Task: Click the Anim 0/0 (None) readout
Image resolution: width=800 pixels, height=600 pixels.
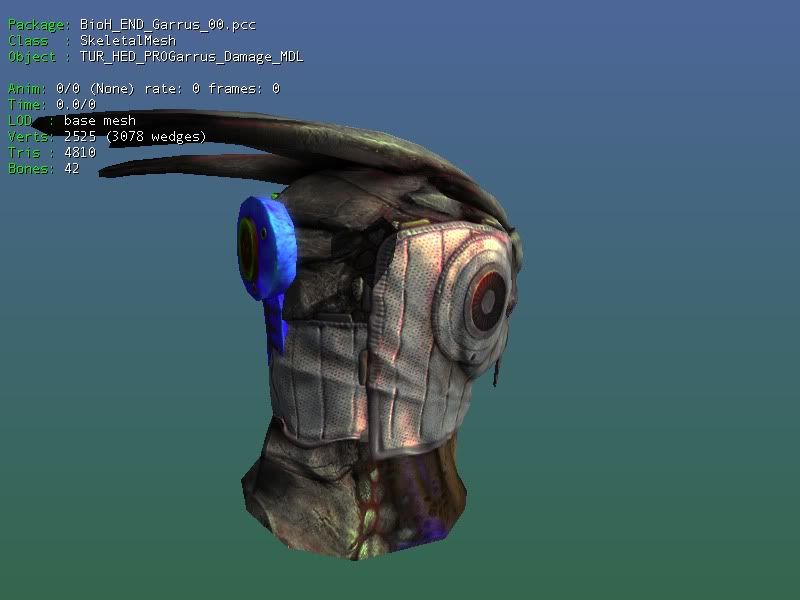Action: coord(98,89)
